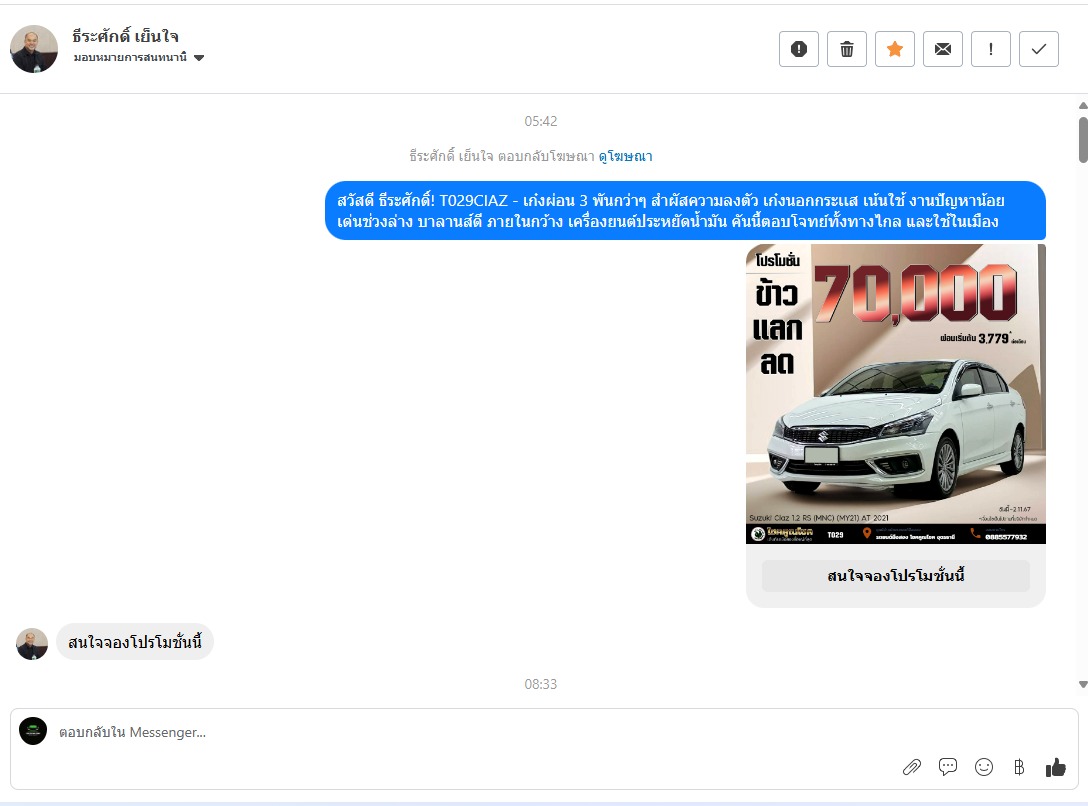This screenshot has width=1088, height=806.
Task: Attach a file with the paperclip icon
Action: pos(911,767)
